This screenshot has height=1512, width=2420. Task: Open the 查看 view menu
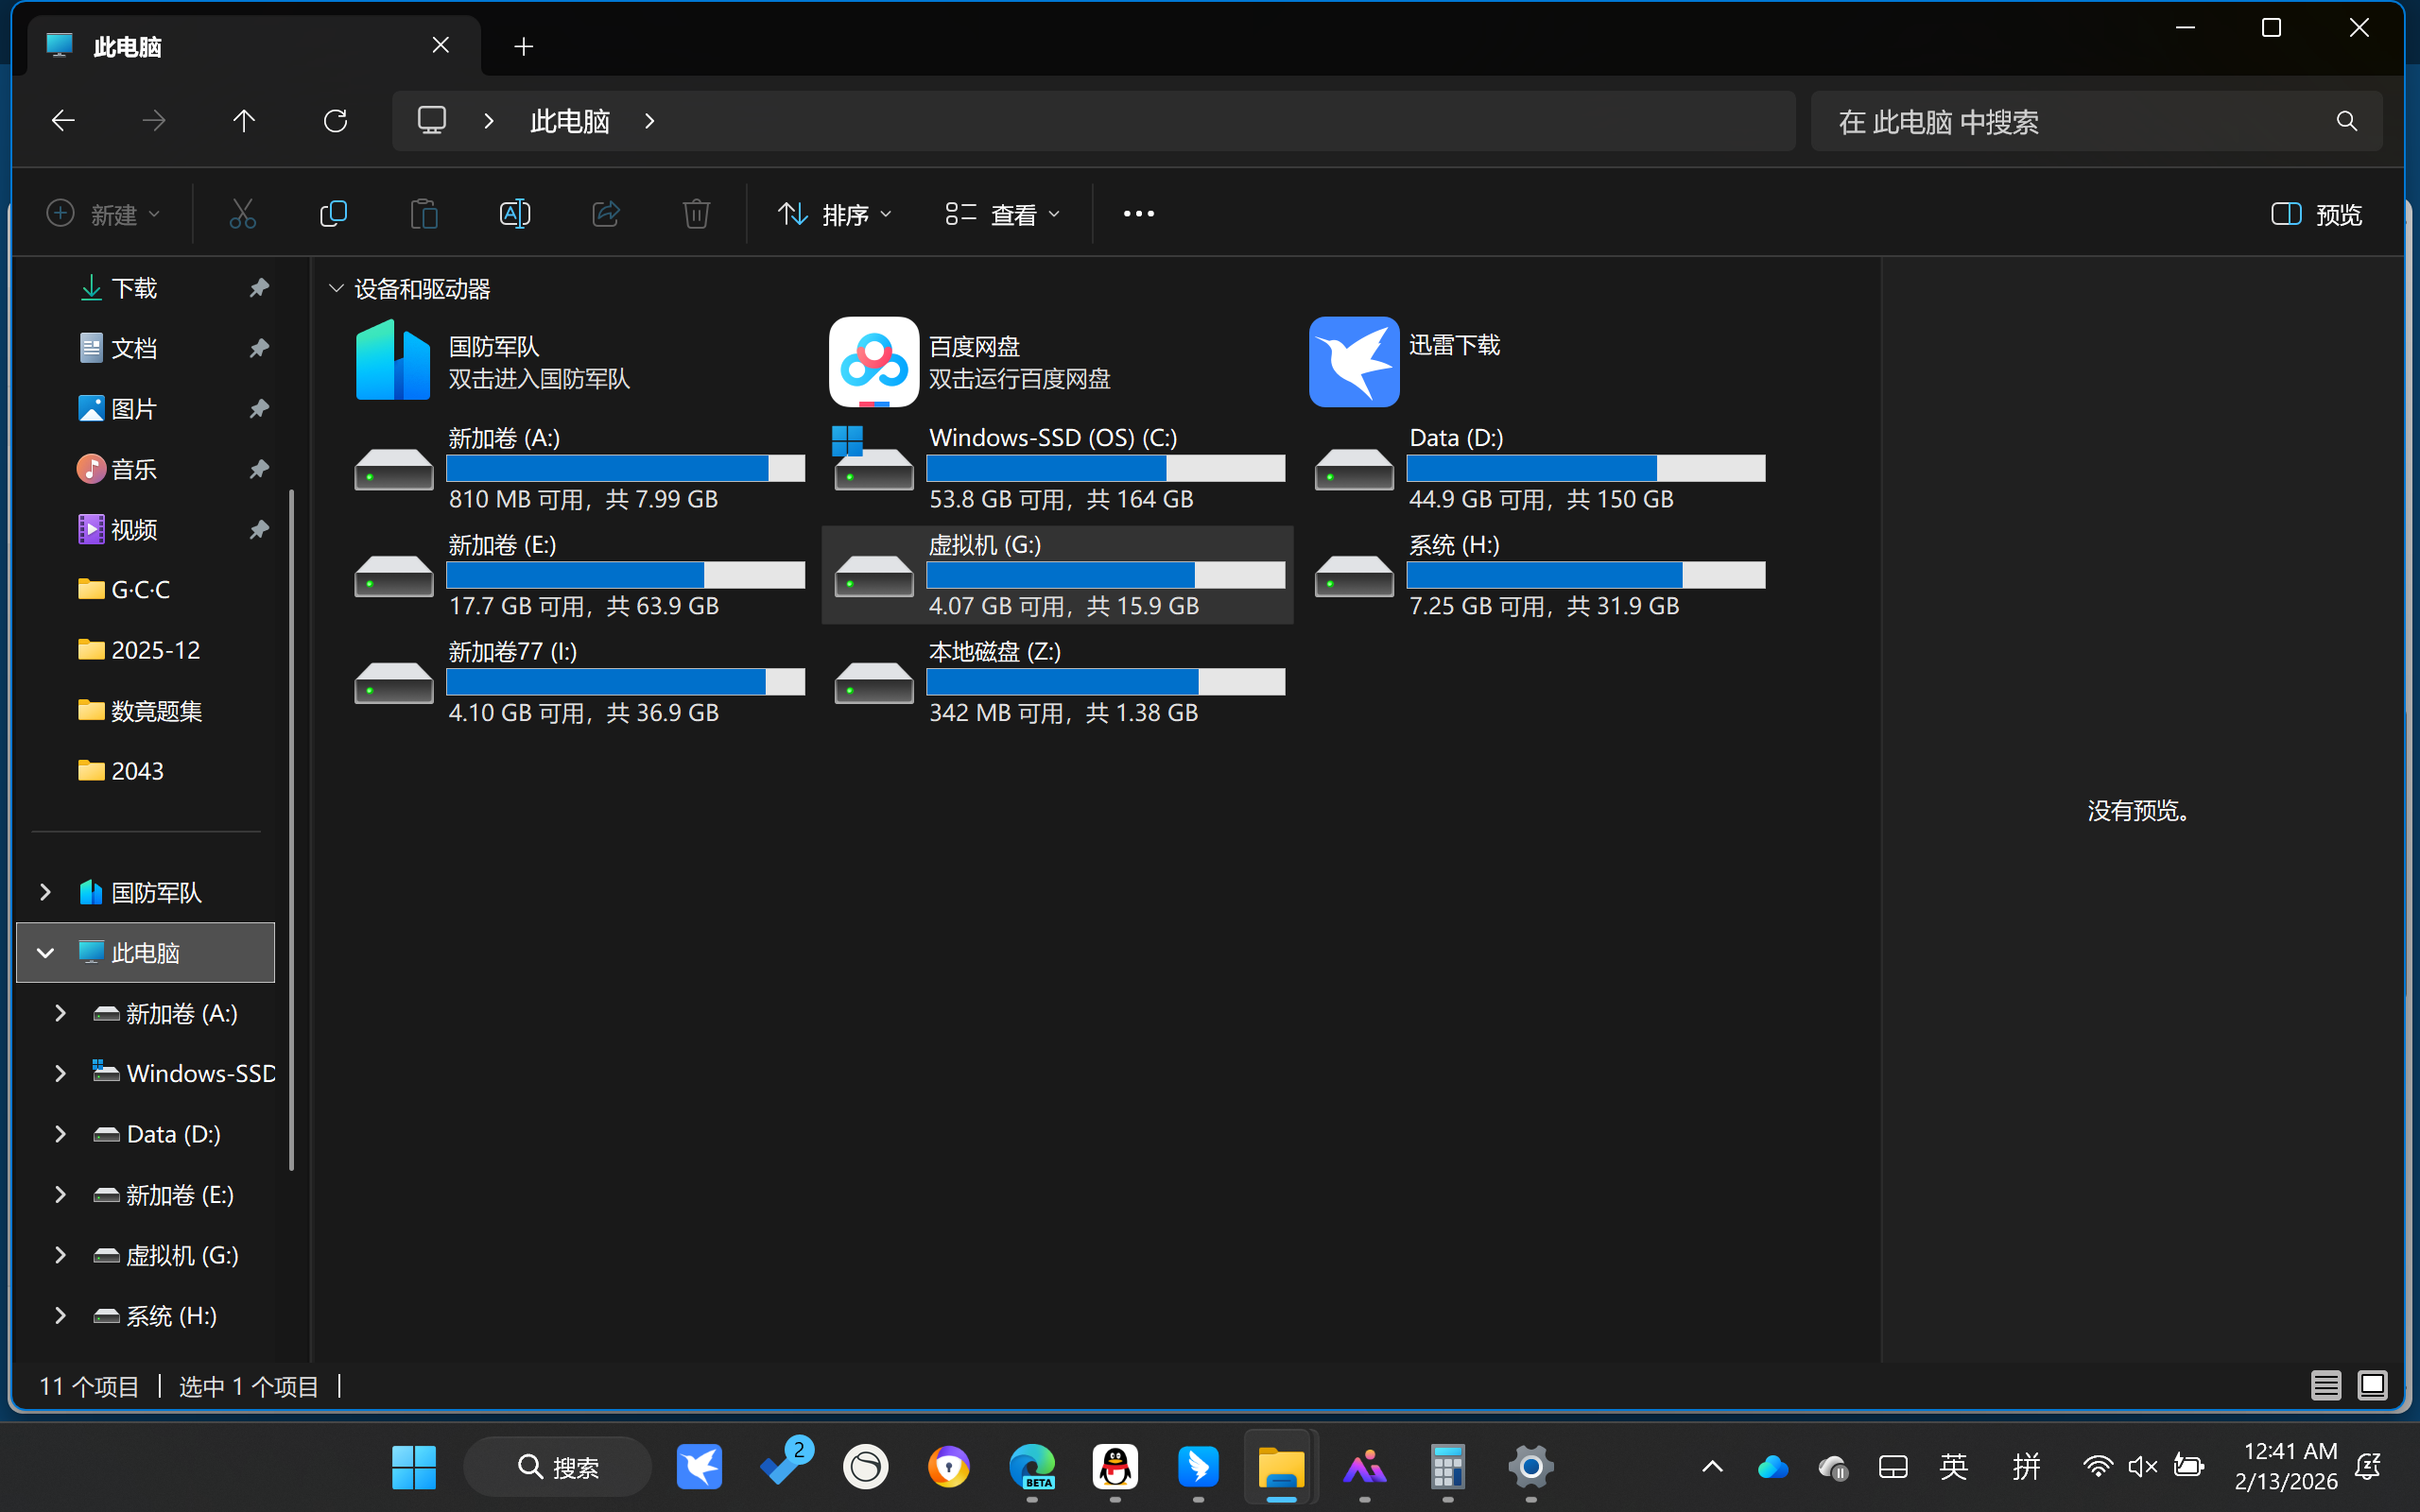(1002, 214)
